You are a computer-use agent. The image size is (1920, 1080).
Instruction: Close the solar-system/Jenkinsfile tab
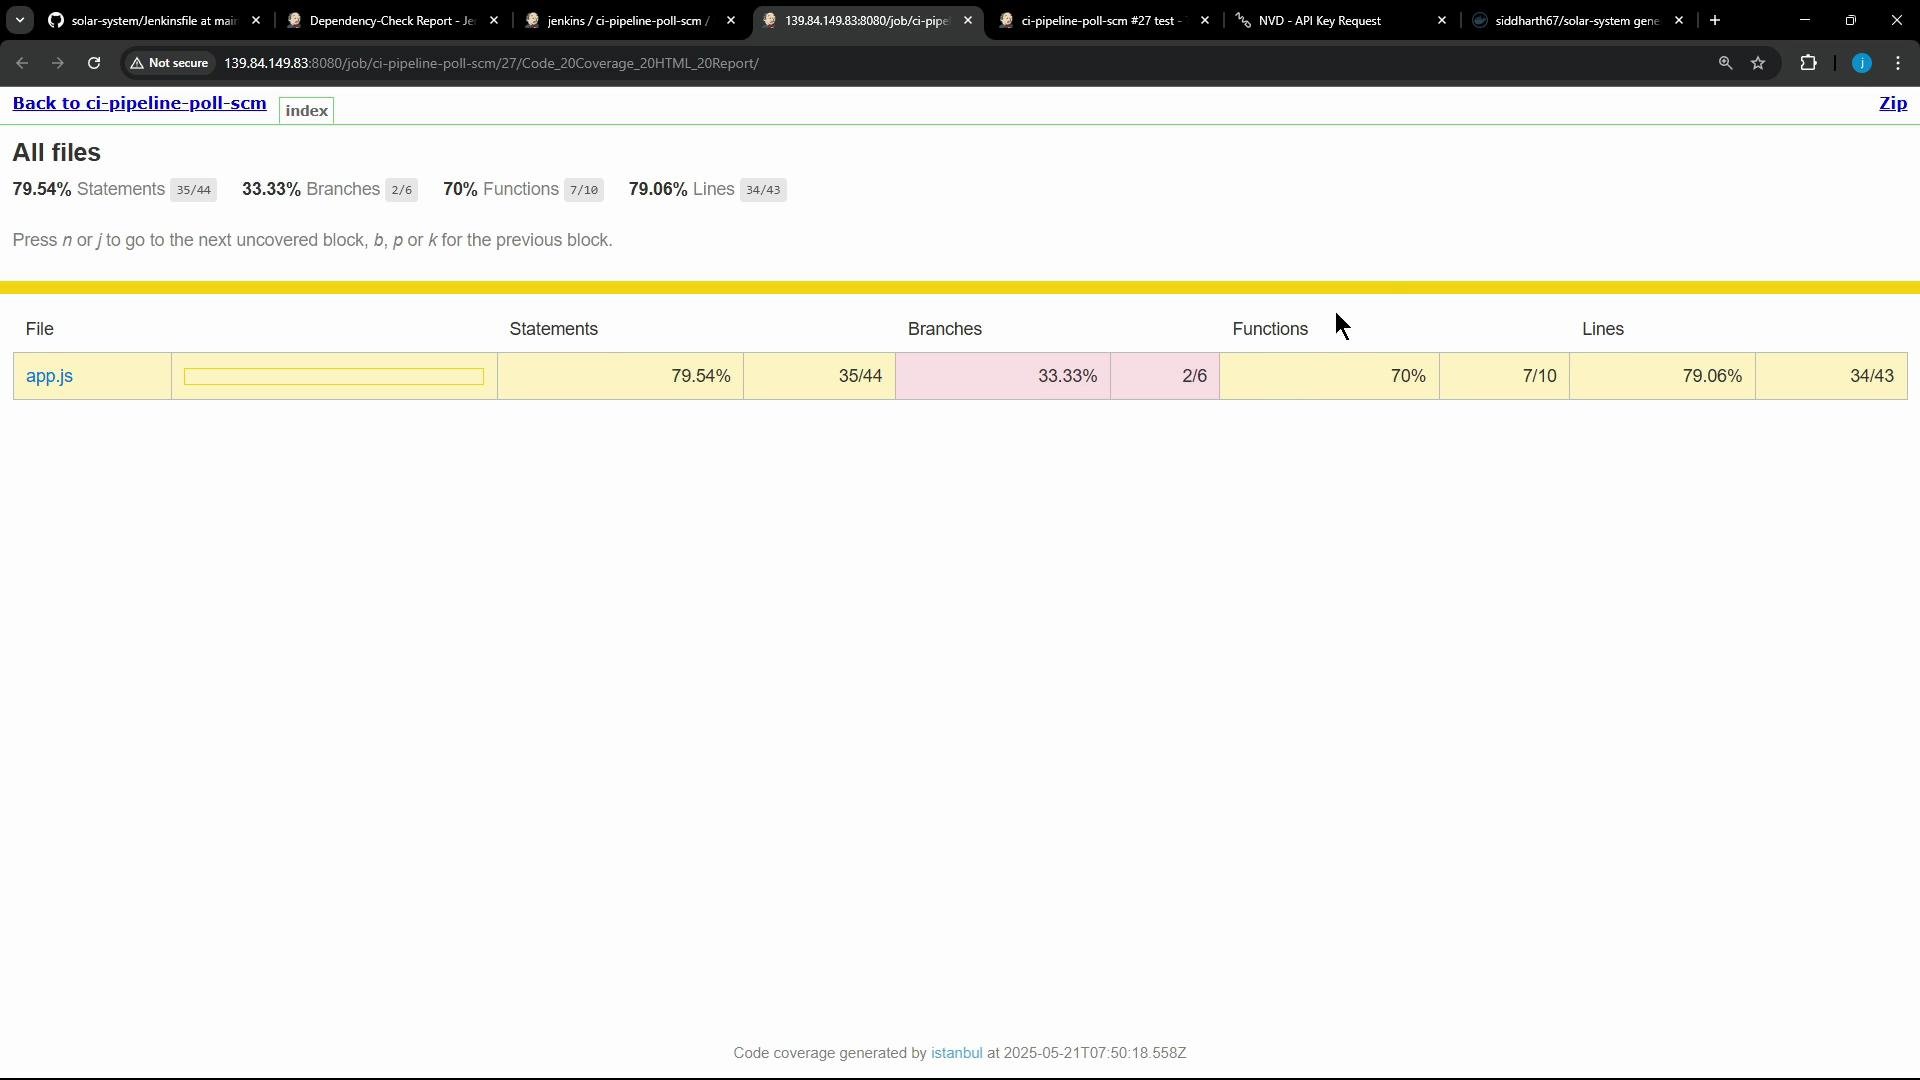256,20
